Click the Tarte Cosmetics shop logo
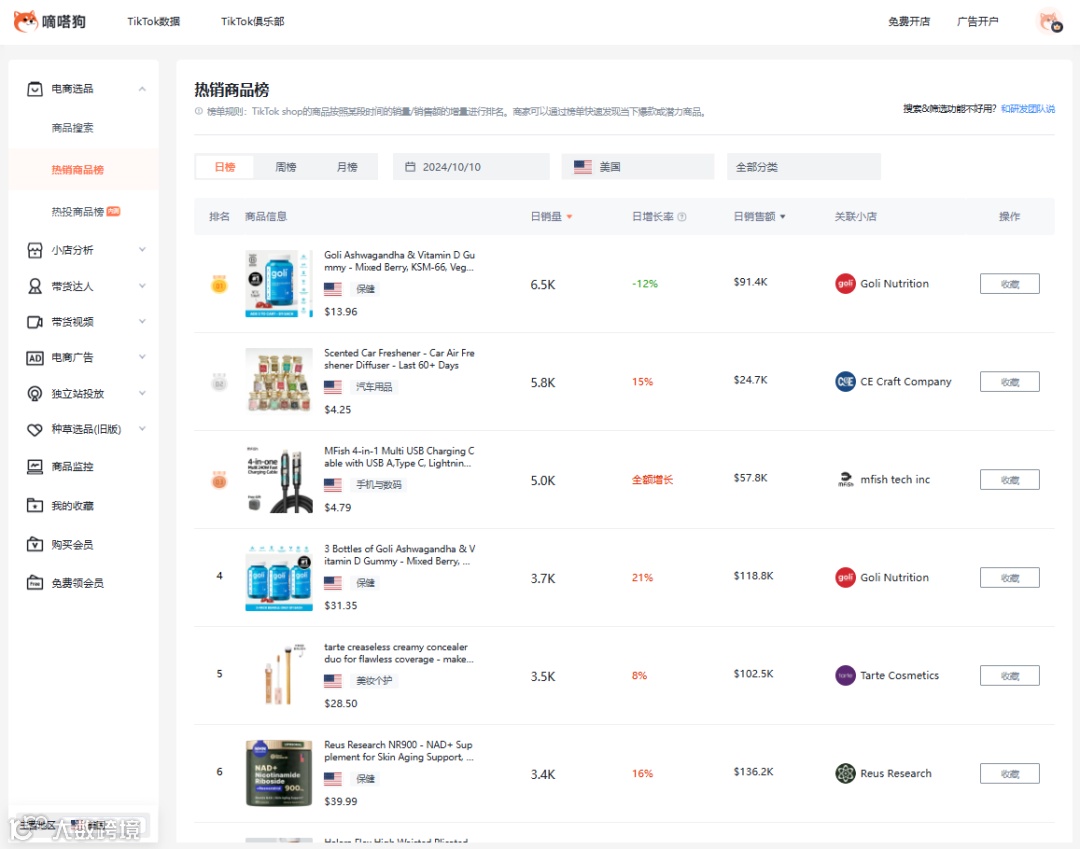The width and height of the screenshot is (1080, 849). coord(845,675)
